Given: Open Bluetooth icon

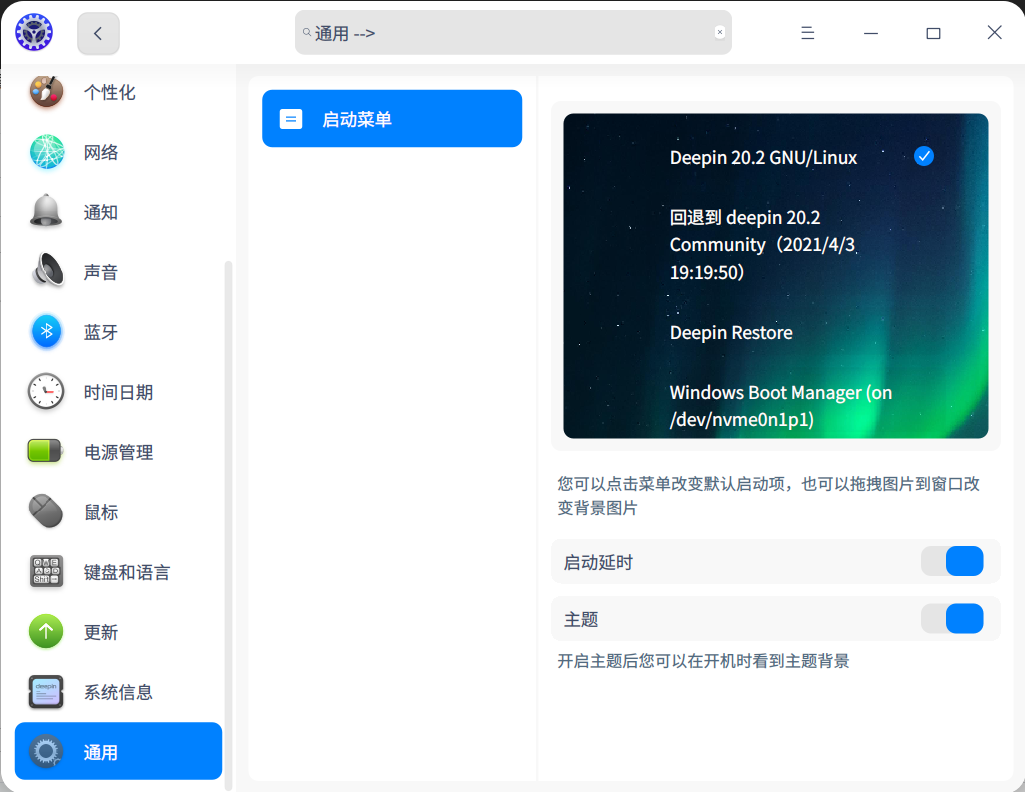Looking at the screenshot, I should (x=46, y=331).
